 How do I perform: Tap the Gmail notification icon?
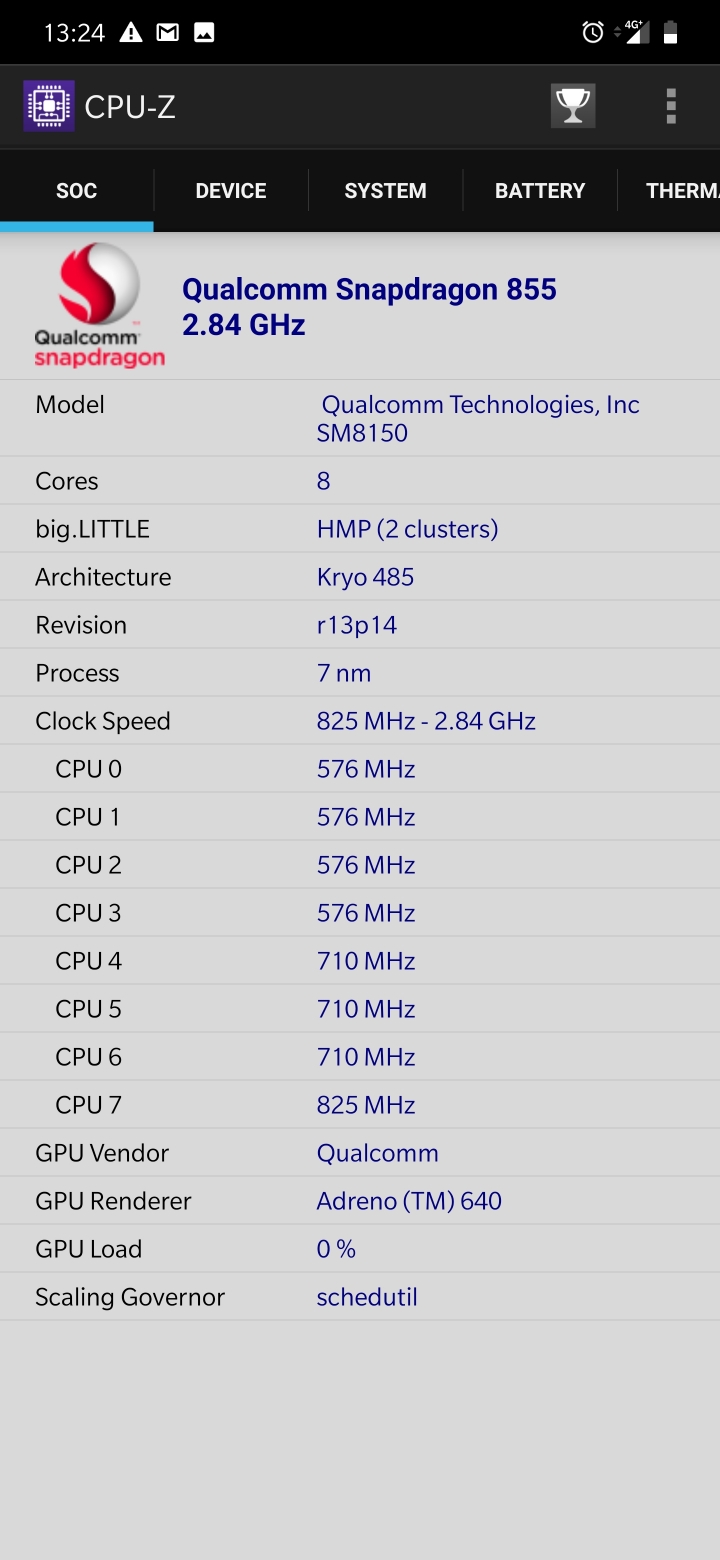[168, 33]
